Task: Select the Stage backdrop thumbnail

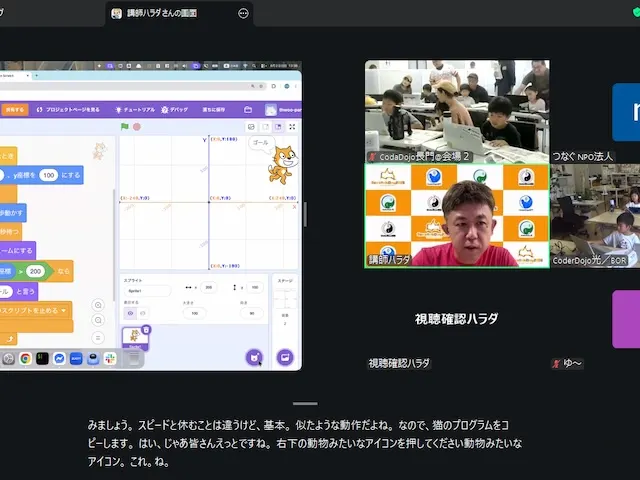Action: pos(285,300)
